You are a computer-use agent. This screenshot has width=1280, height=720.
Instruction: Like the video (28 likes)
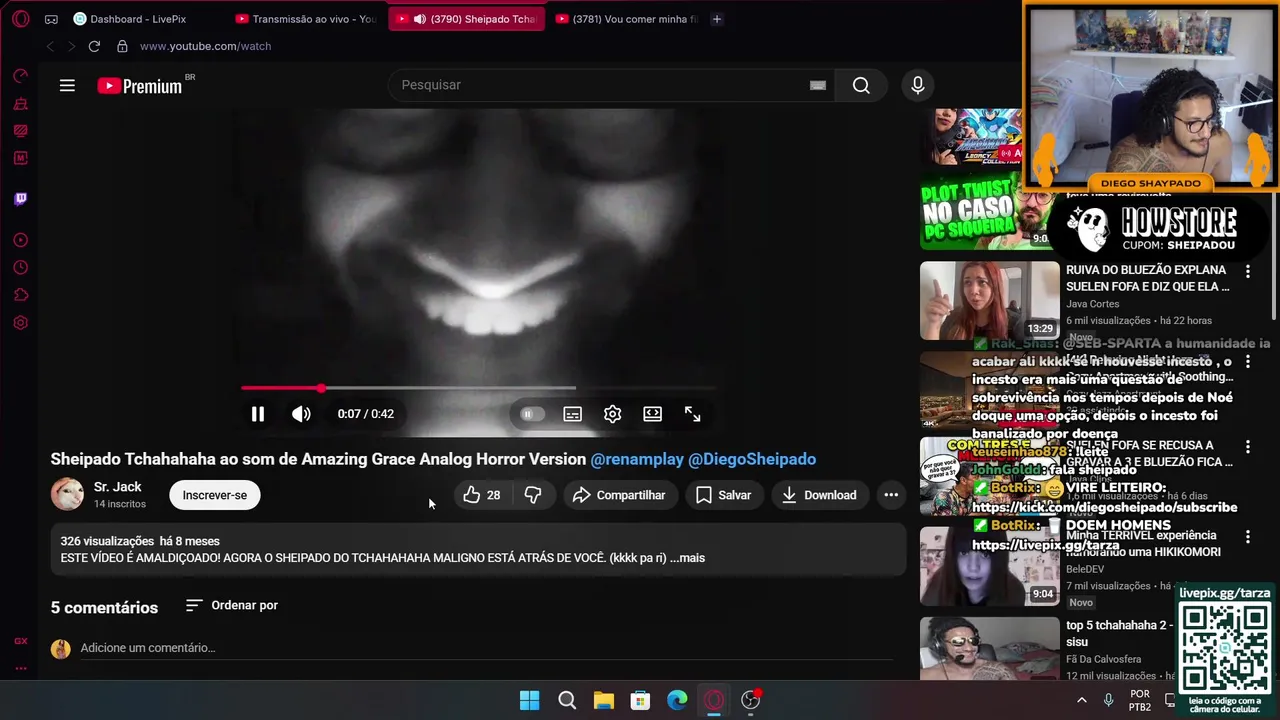coord(482,495)
